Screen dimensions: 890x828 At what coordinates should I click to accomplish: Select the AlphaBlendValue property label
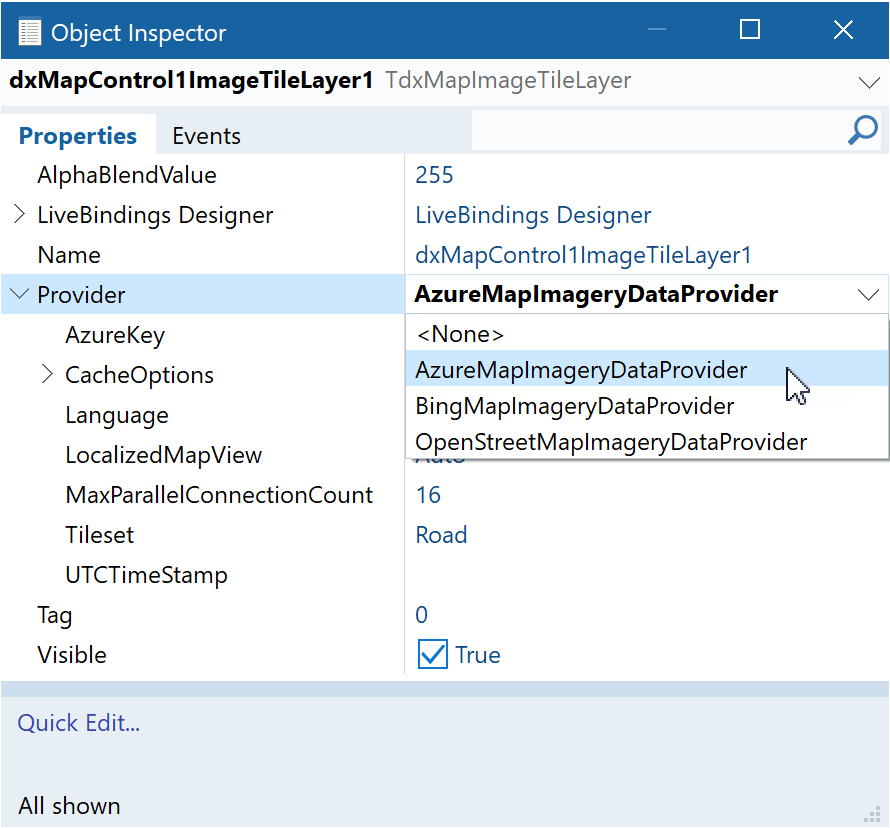coord(127,175)
